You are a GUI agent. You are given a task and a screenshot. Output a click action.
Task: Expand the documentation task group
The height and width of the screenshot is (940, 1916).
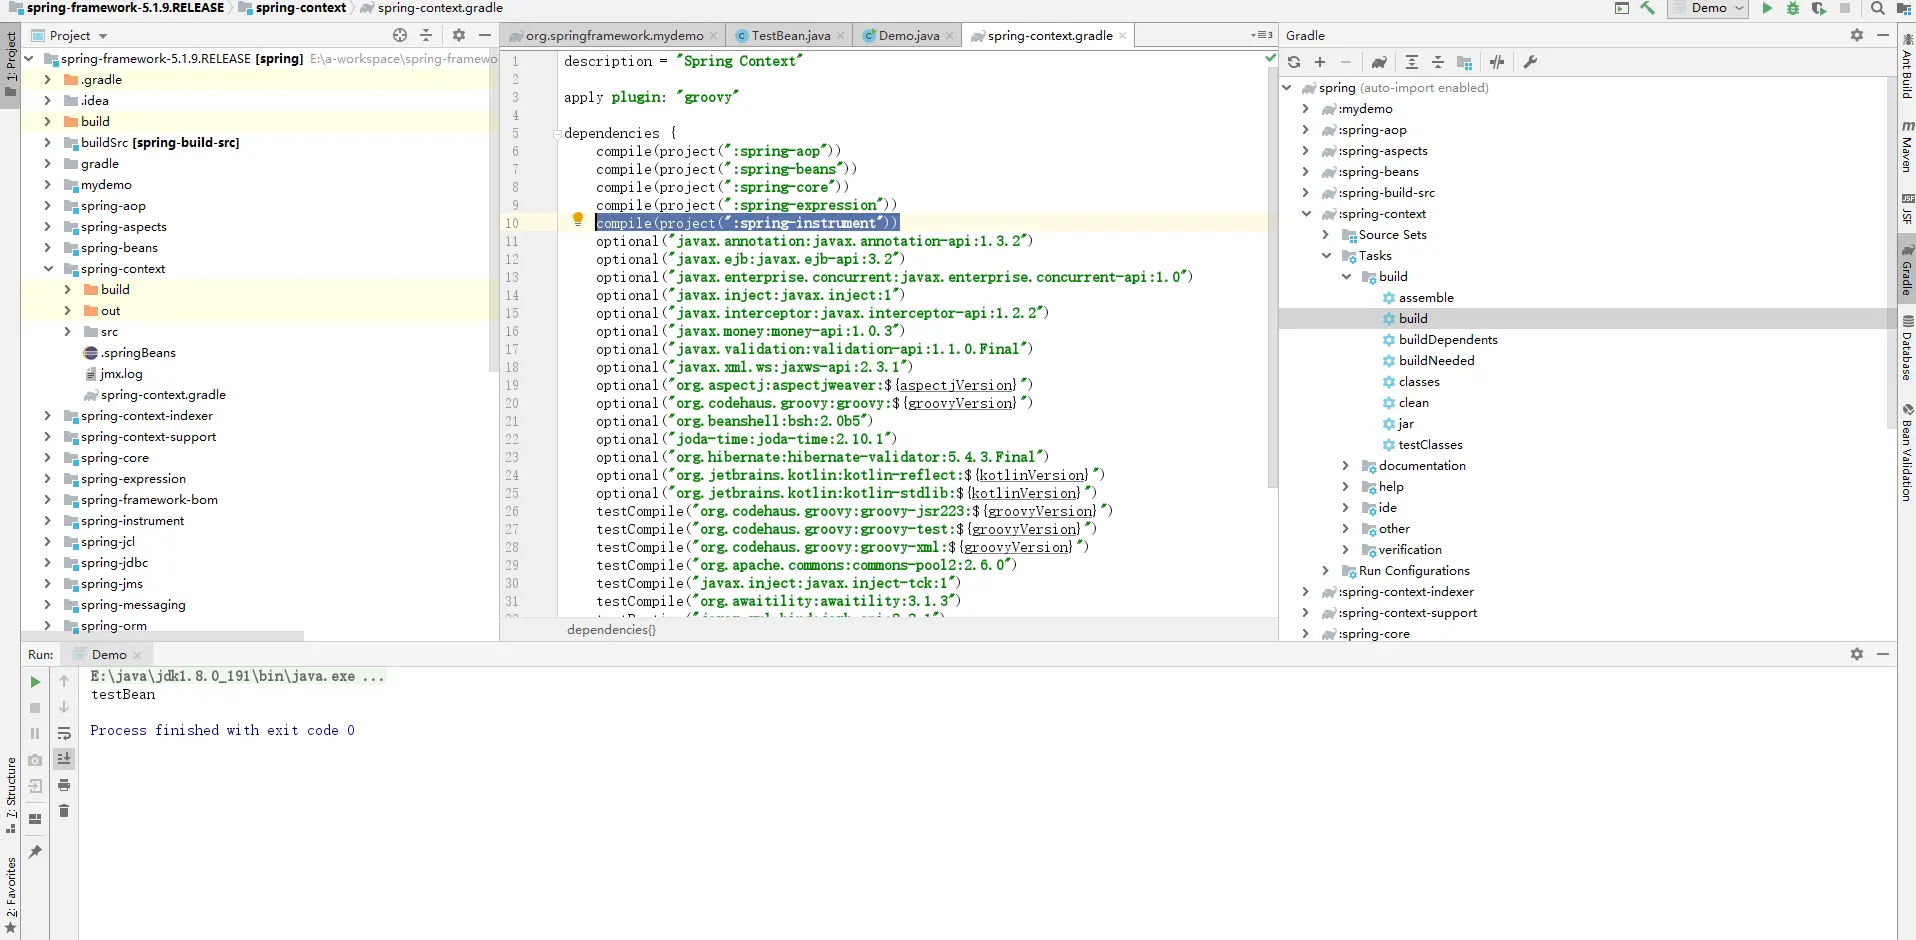[1346, 466]
